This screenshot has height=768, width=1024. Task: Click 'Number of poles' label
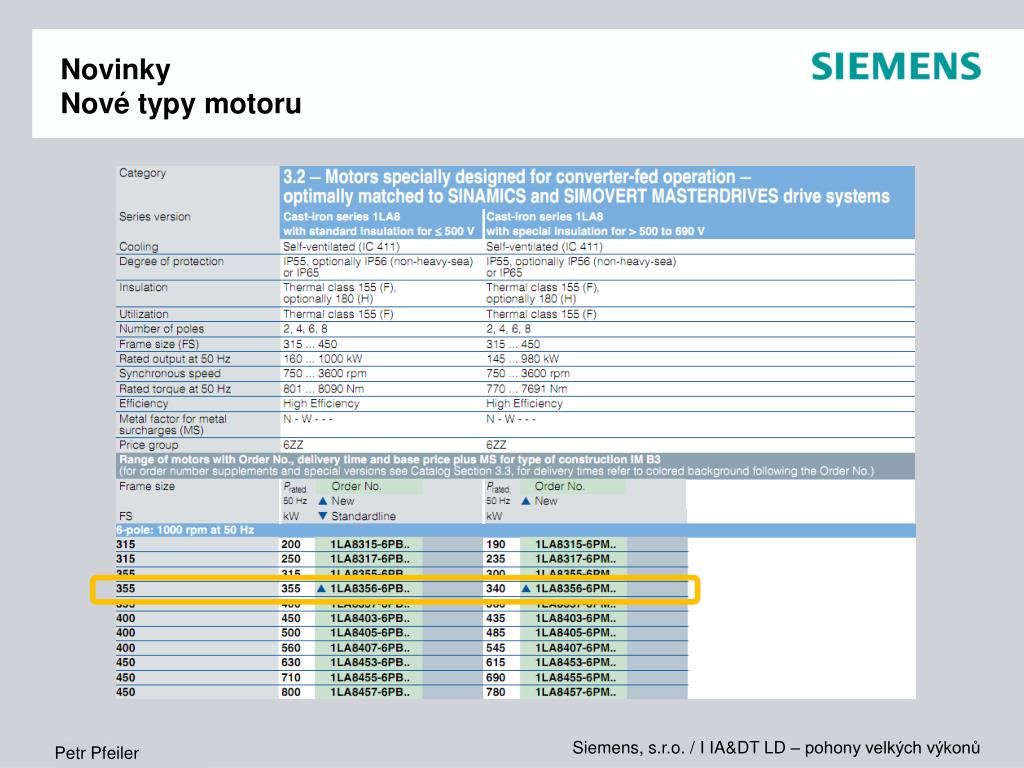click(161, 328)
